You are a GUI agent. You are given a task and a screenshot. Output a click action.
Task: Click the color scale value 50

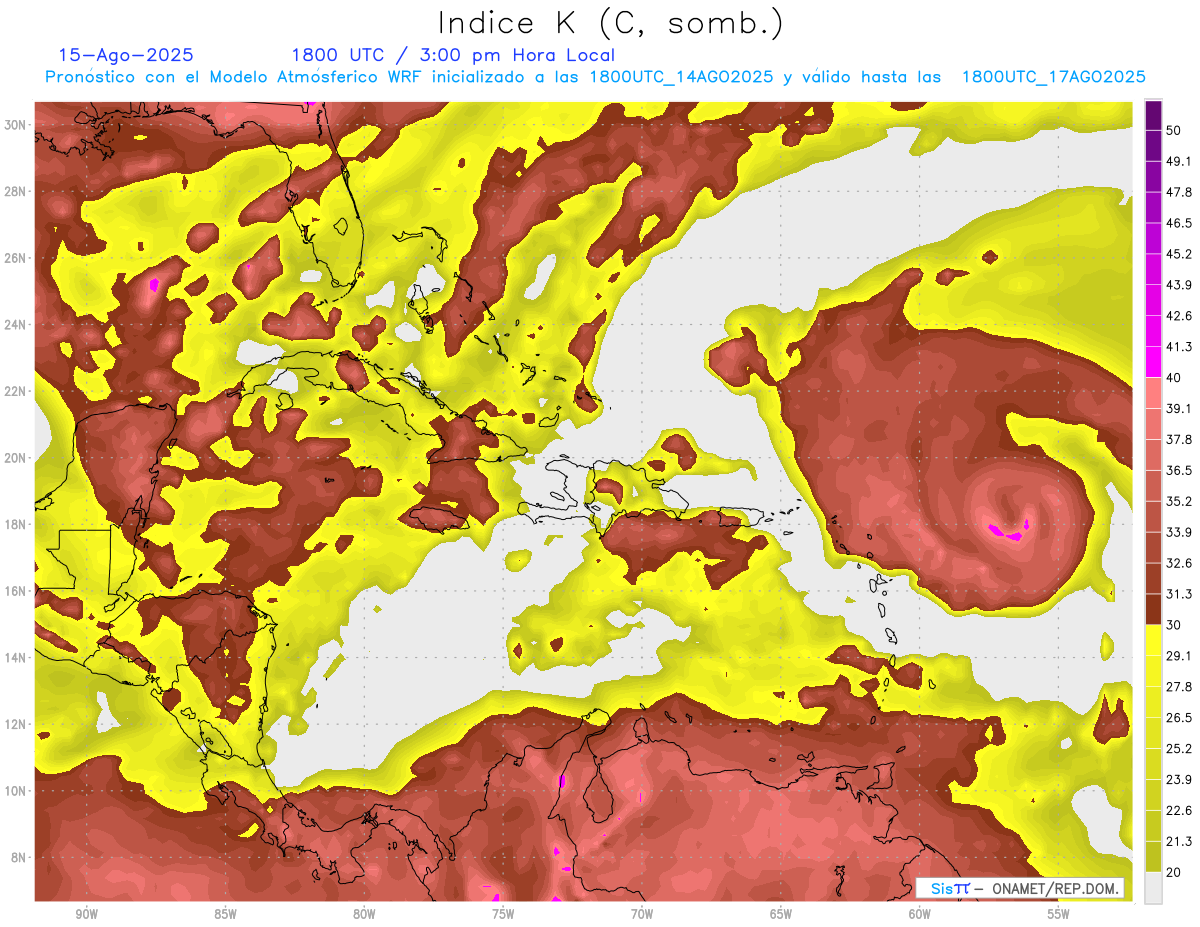(x=1174, y=130)
